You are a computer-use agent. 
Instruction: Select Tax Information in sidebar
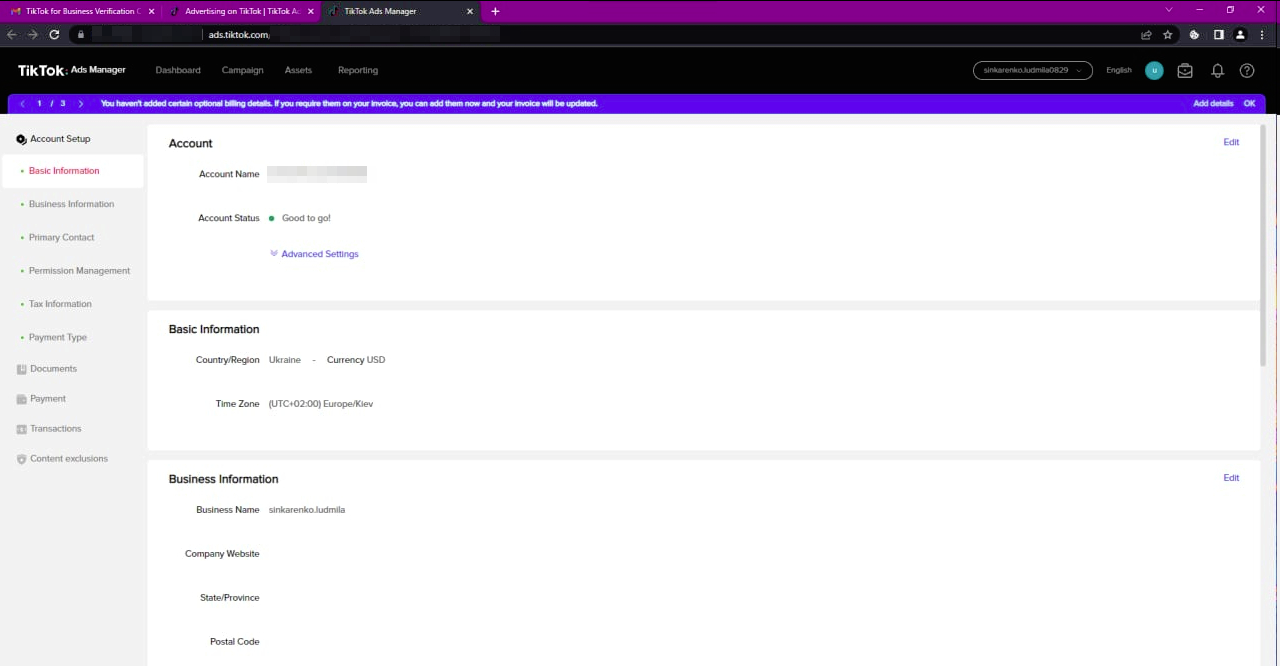[x=60, y=304]
